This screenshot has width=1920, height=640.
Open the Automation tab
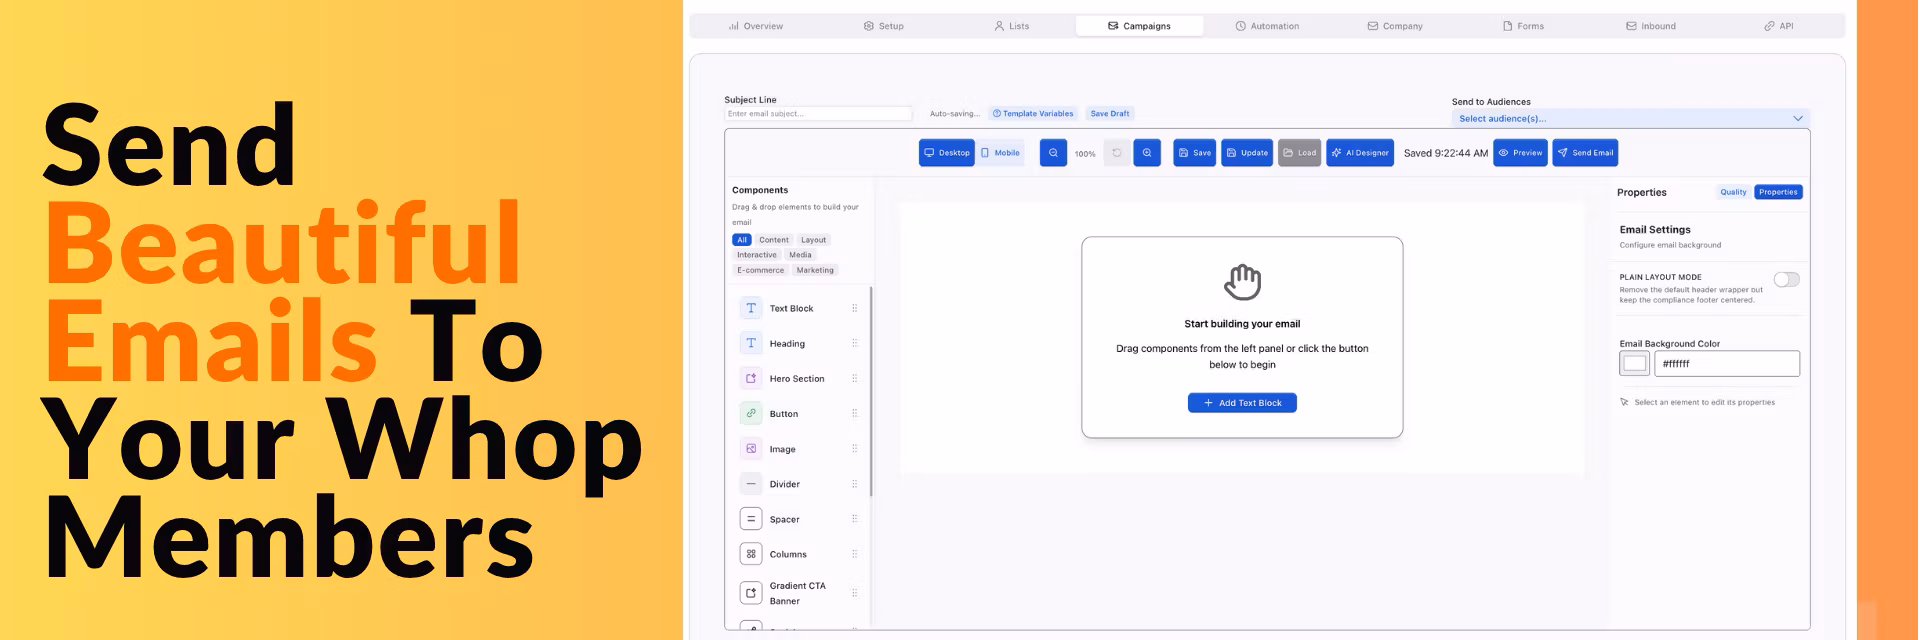pyautogui.click(x=1267, y=26)
